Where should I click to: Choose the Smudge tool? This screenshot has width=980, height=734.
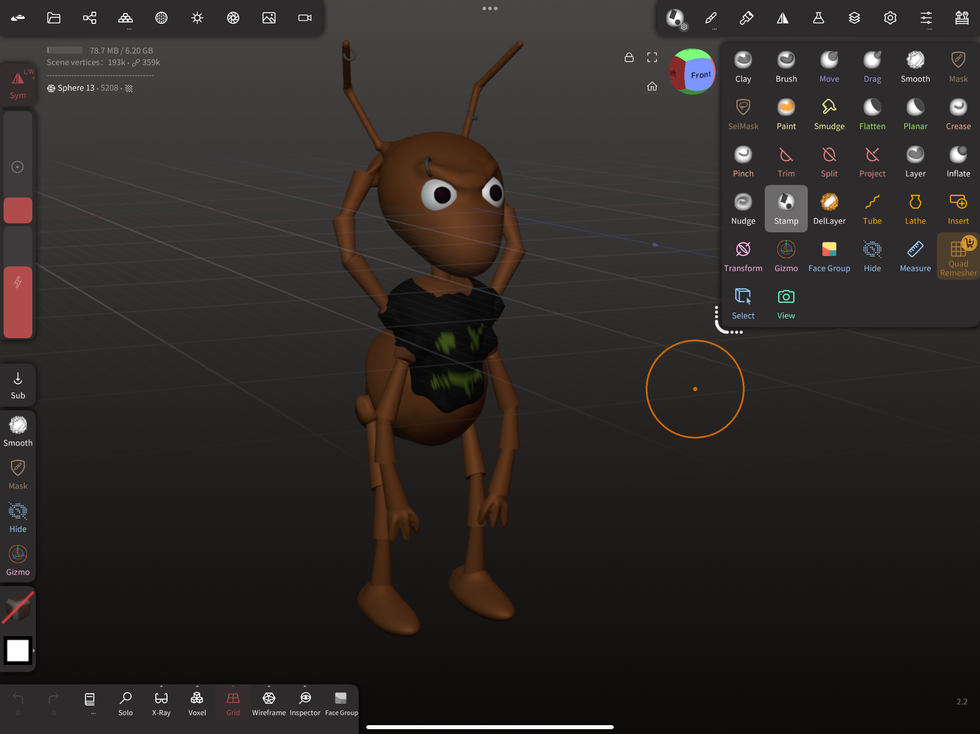click(829, 114)
